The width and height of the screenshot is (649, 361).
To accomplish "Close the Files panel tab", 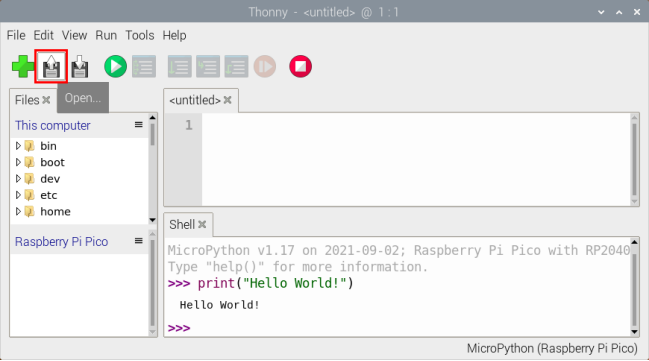I will [x=46, y=100].
